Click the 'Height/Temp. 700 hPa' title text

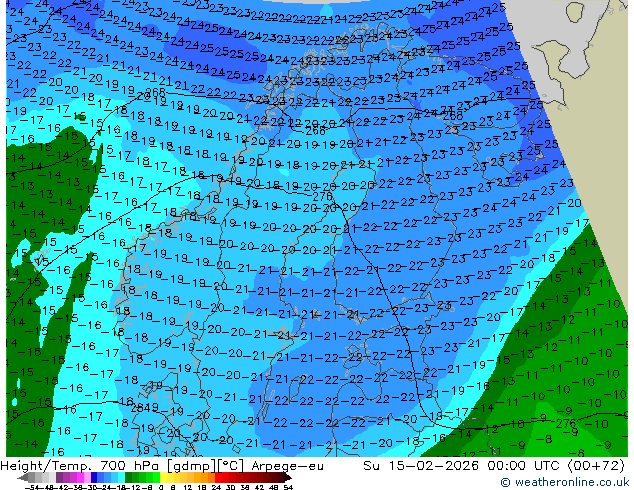pos(80,466)
